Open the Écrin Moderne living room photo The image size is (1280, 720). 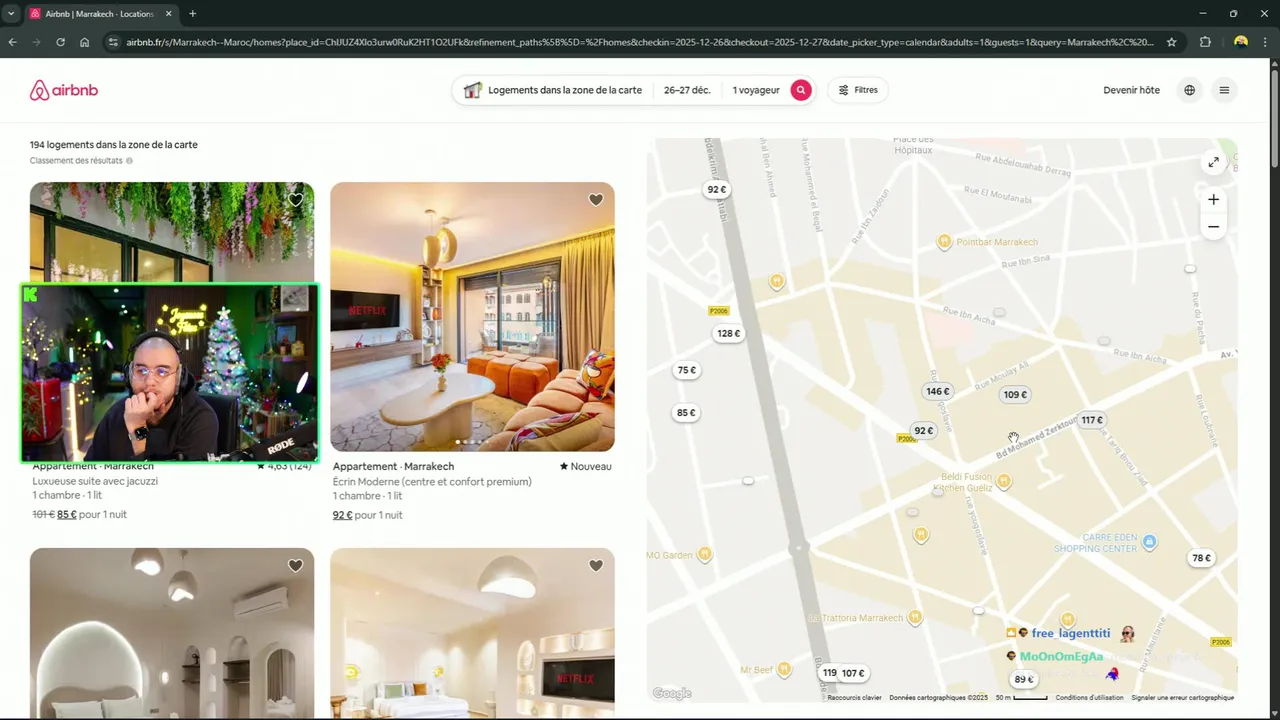pos(472,316)
